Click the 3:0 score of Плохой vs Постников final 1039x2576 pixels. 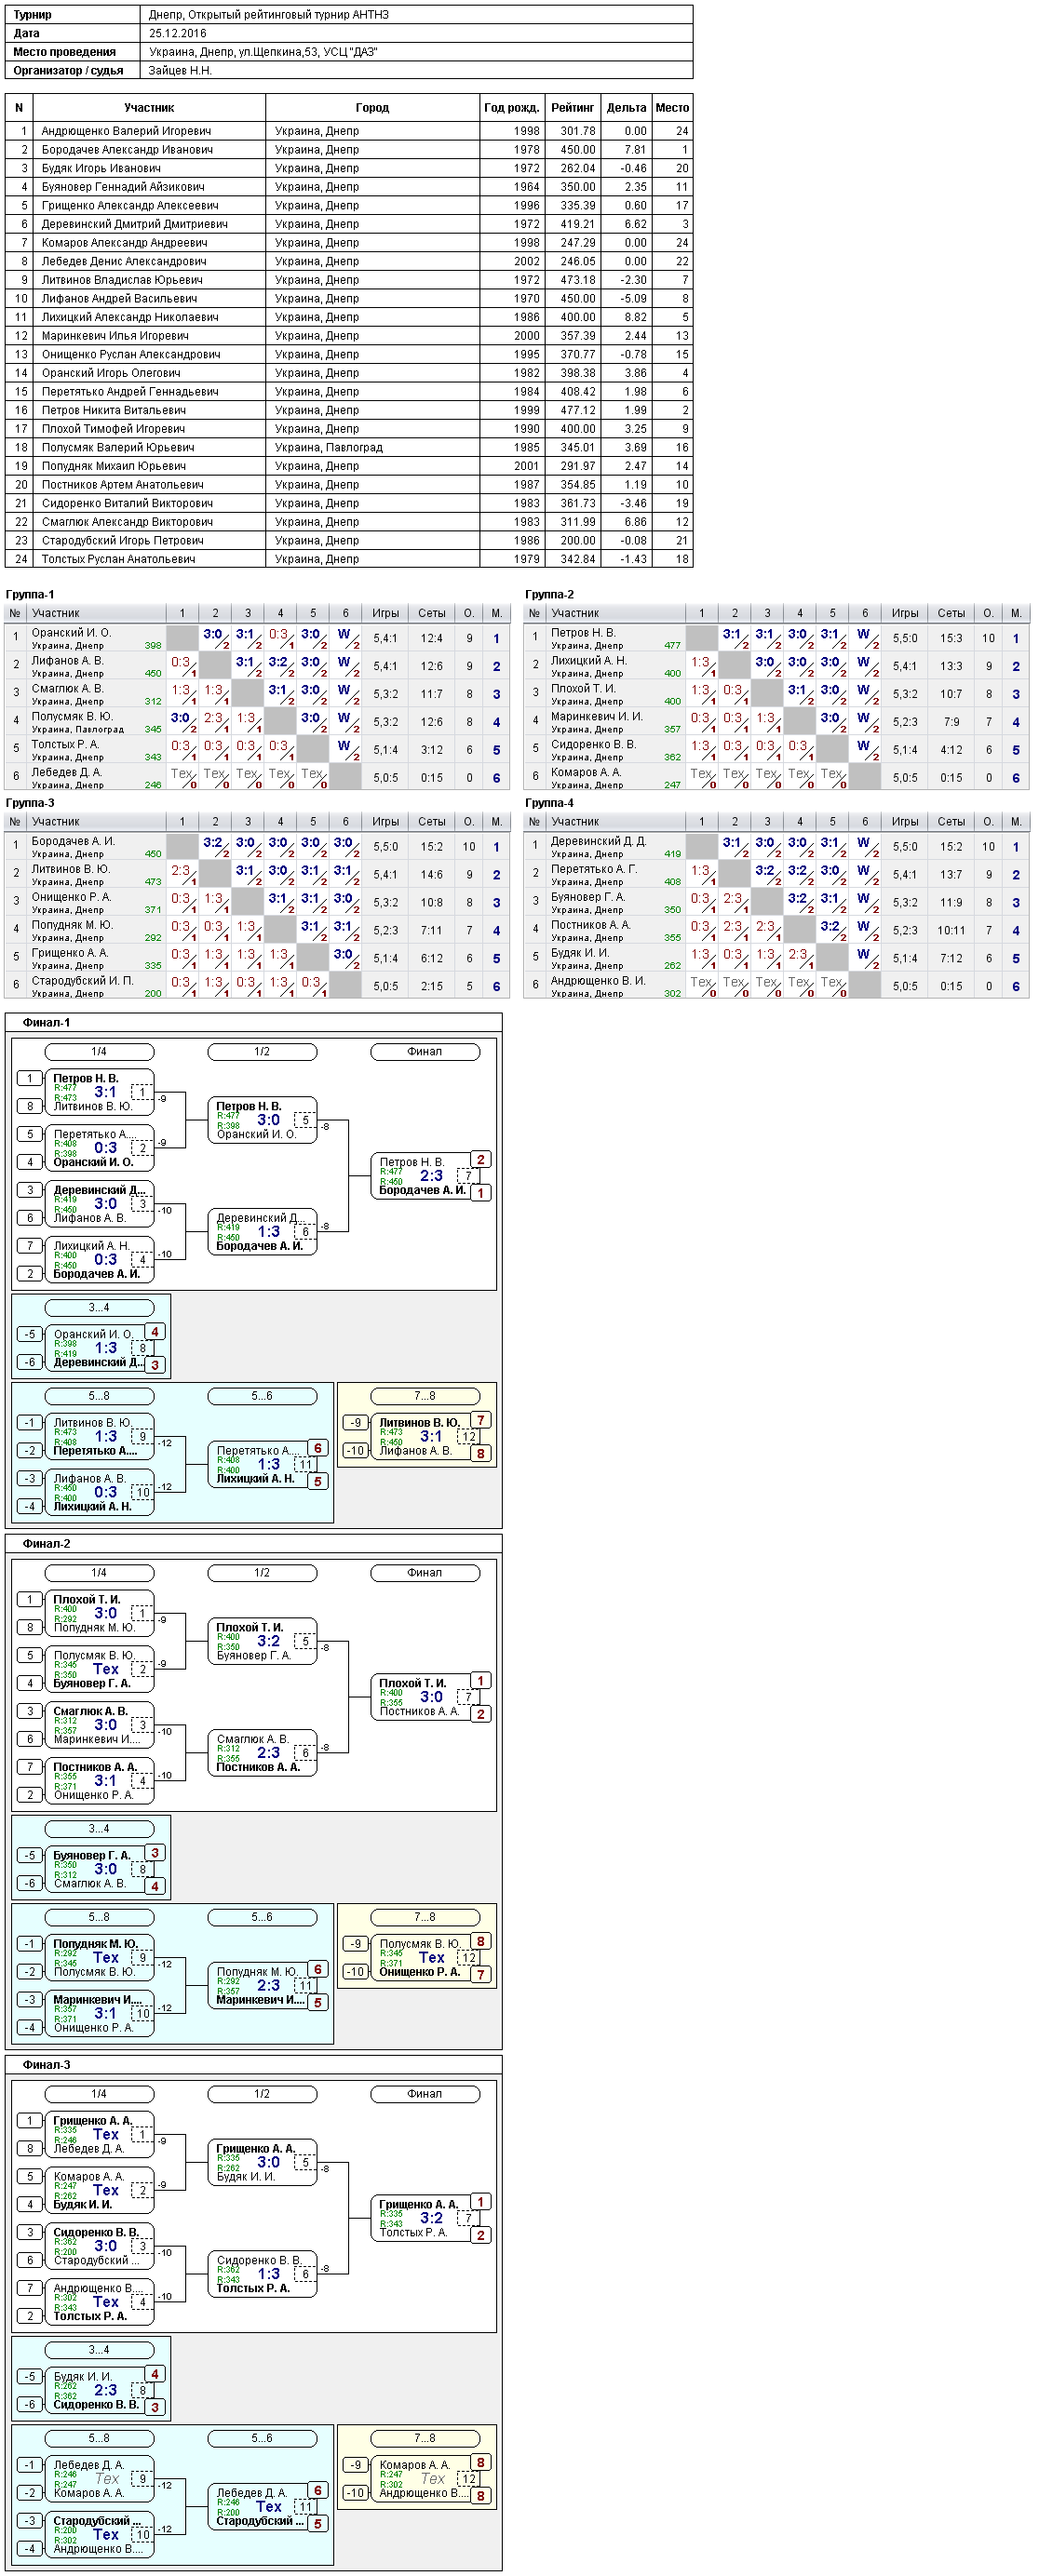pos(431,1697)
